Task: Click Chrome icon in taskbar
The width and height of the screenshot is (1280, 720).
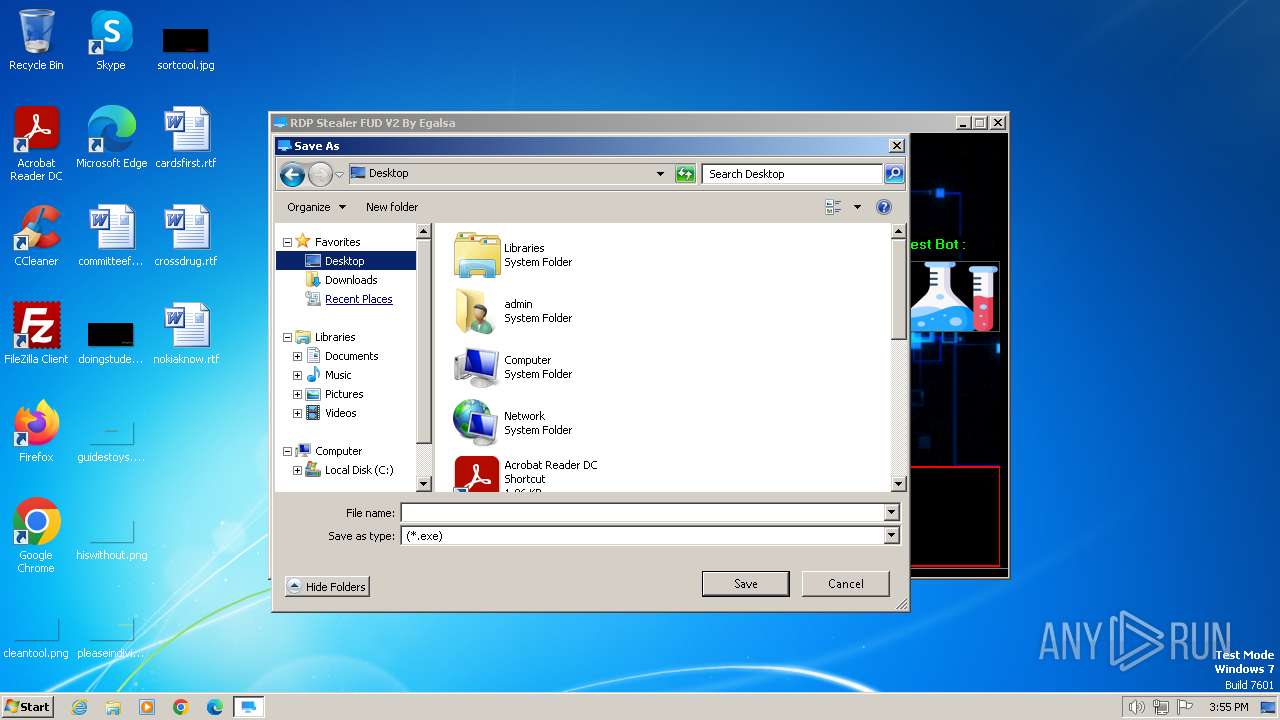Action: tap(181, 707)
